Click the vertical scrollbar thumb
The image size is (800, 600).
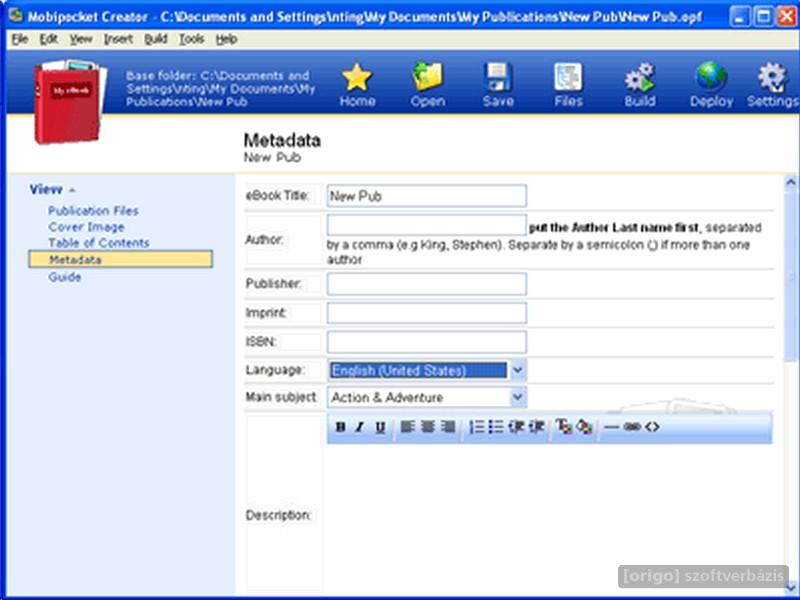(791, 276)
